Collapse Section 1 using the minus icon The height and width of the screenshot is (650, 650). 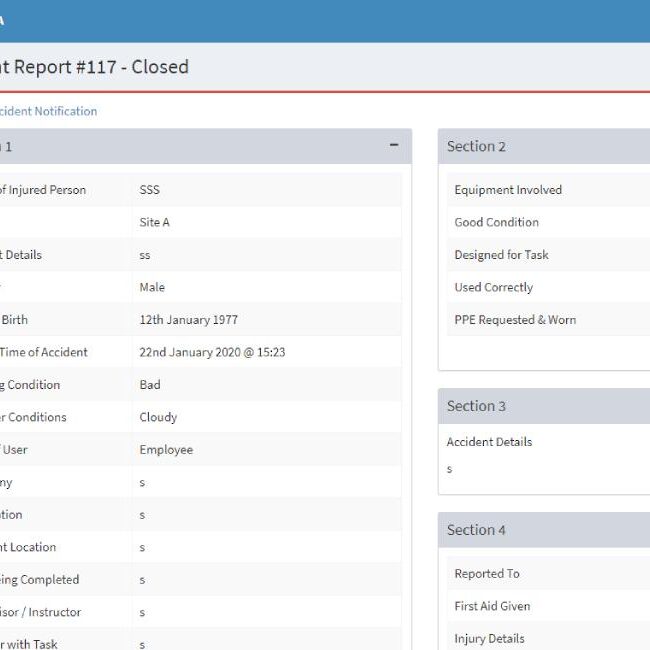pyautogui.click(x=394, y=146)
